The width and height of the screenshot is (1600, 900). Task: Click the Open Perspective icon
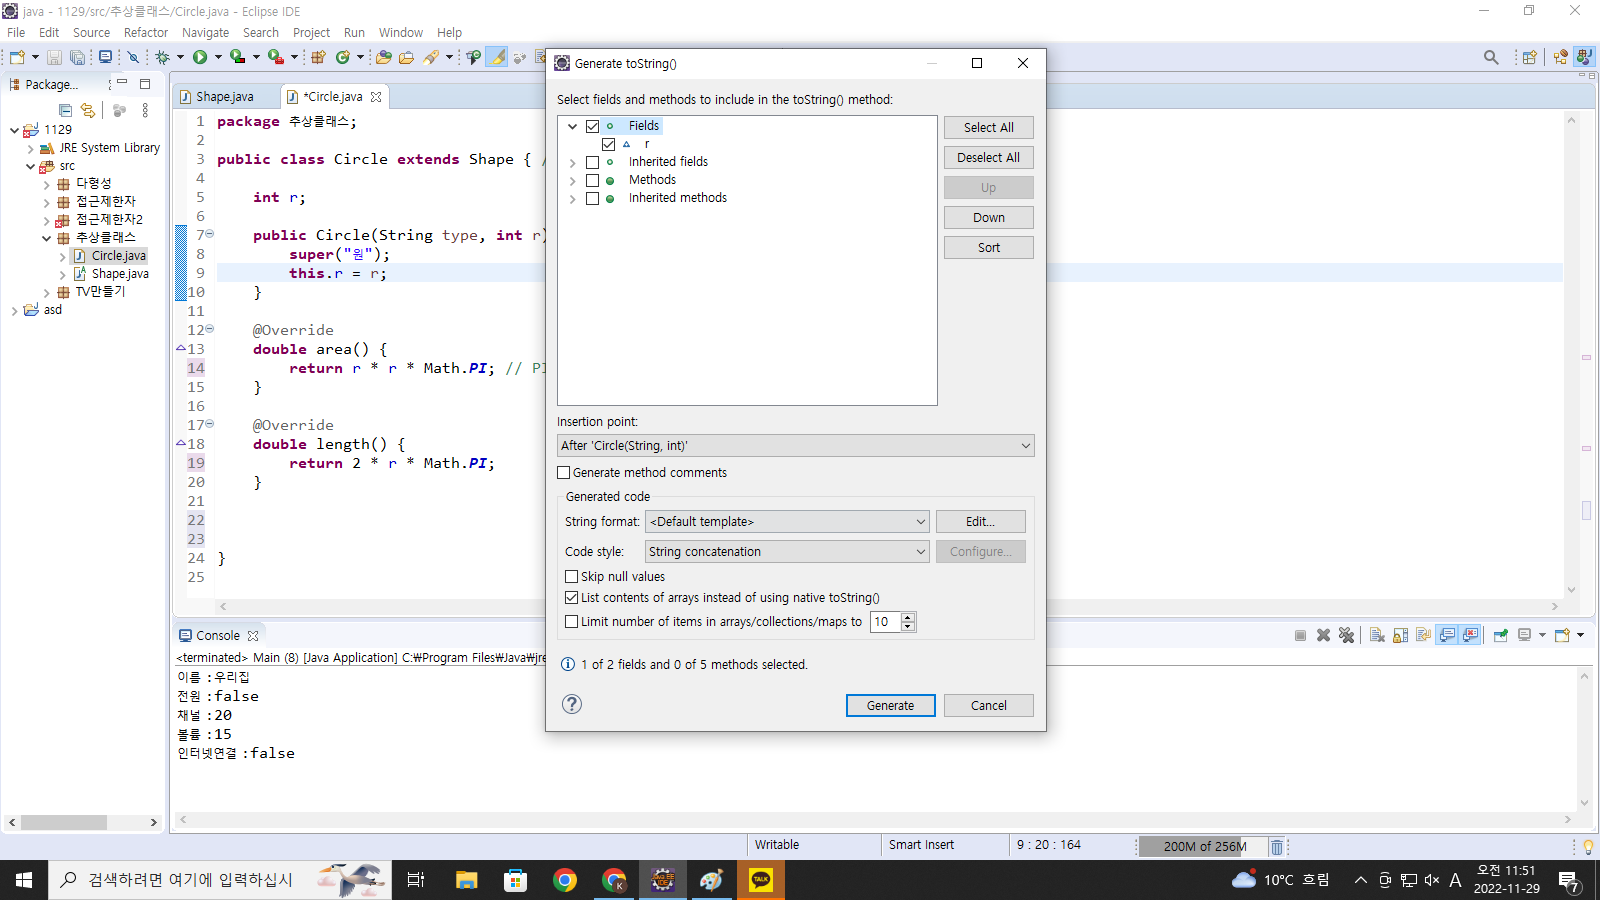point(1529,57)
